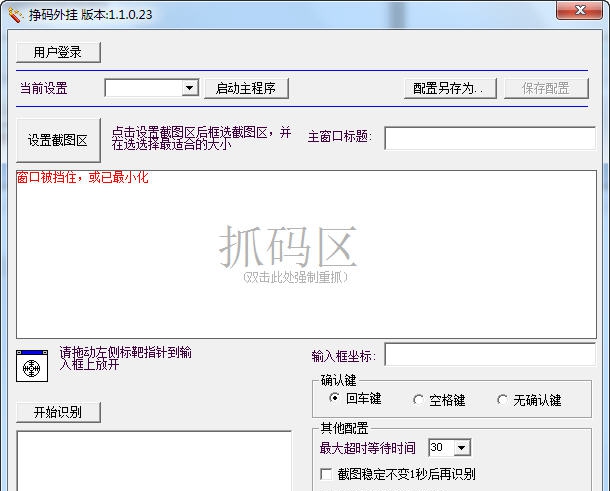Click the 挣码外挂 title bar app icon

15,15
